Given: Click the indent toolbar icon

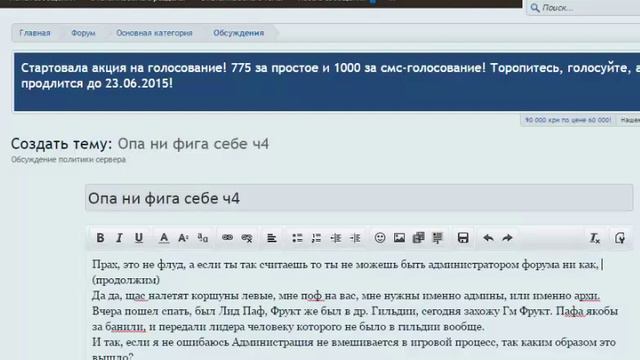Looking at the screenshot, I should (x=355, y=238).
